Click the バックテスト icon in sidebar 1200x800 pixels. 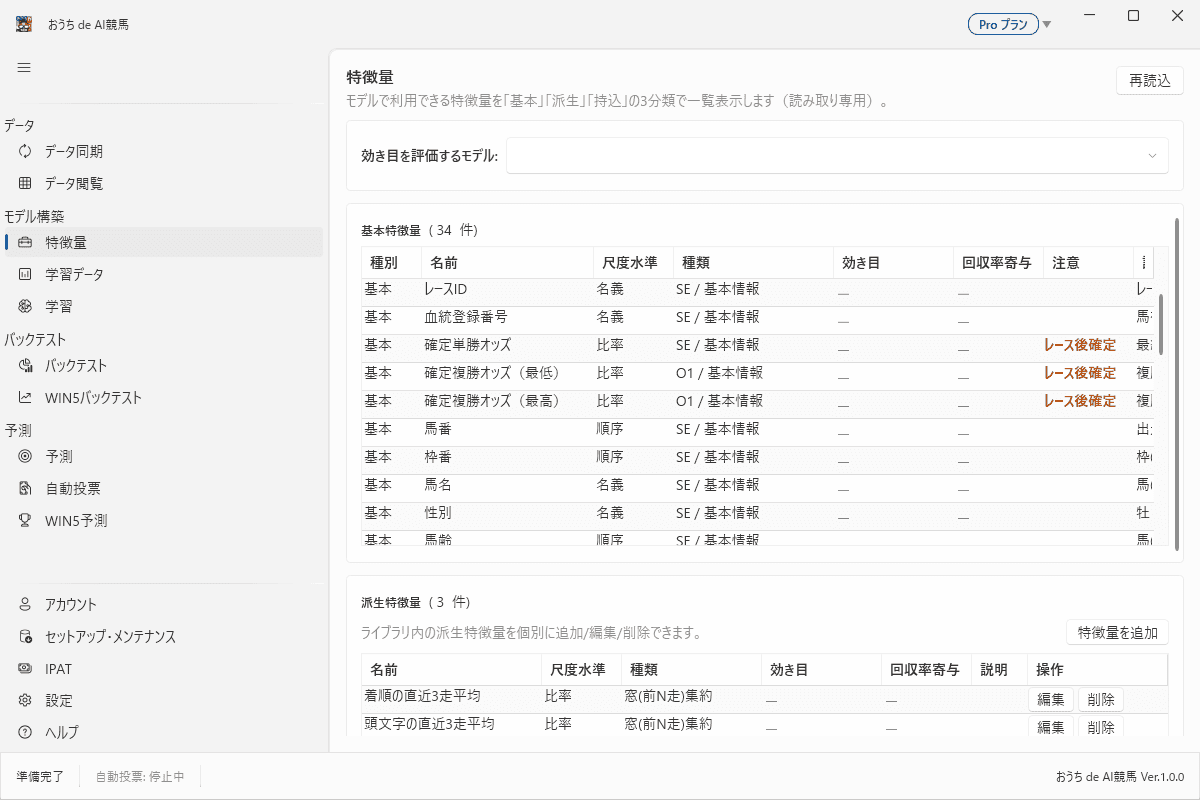(x=25, y=365)
